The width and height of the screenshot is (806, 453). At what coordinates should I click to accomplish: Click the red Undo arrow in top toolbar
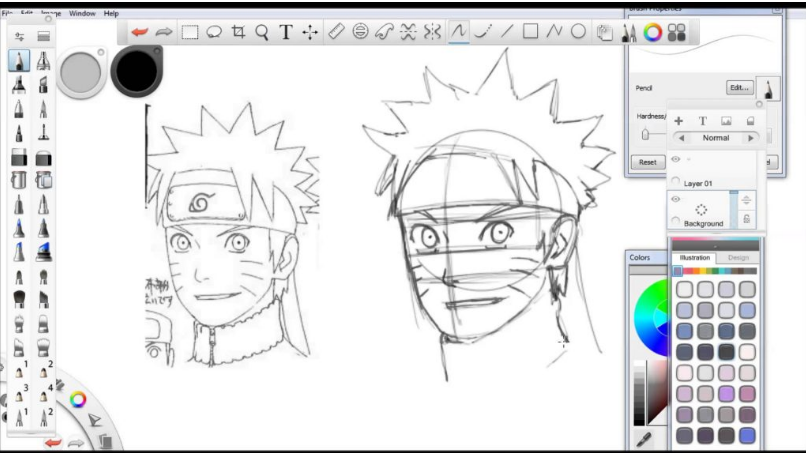click(139, 32)
